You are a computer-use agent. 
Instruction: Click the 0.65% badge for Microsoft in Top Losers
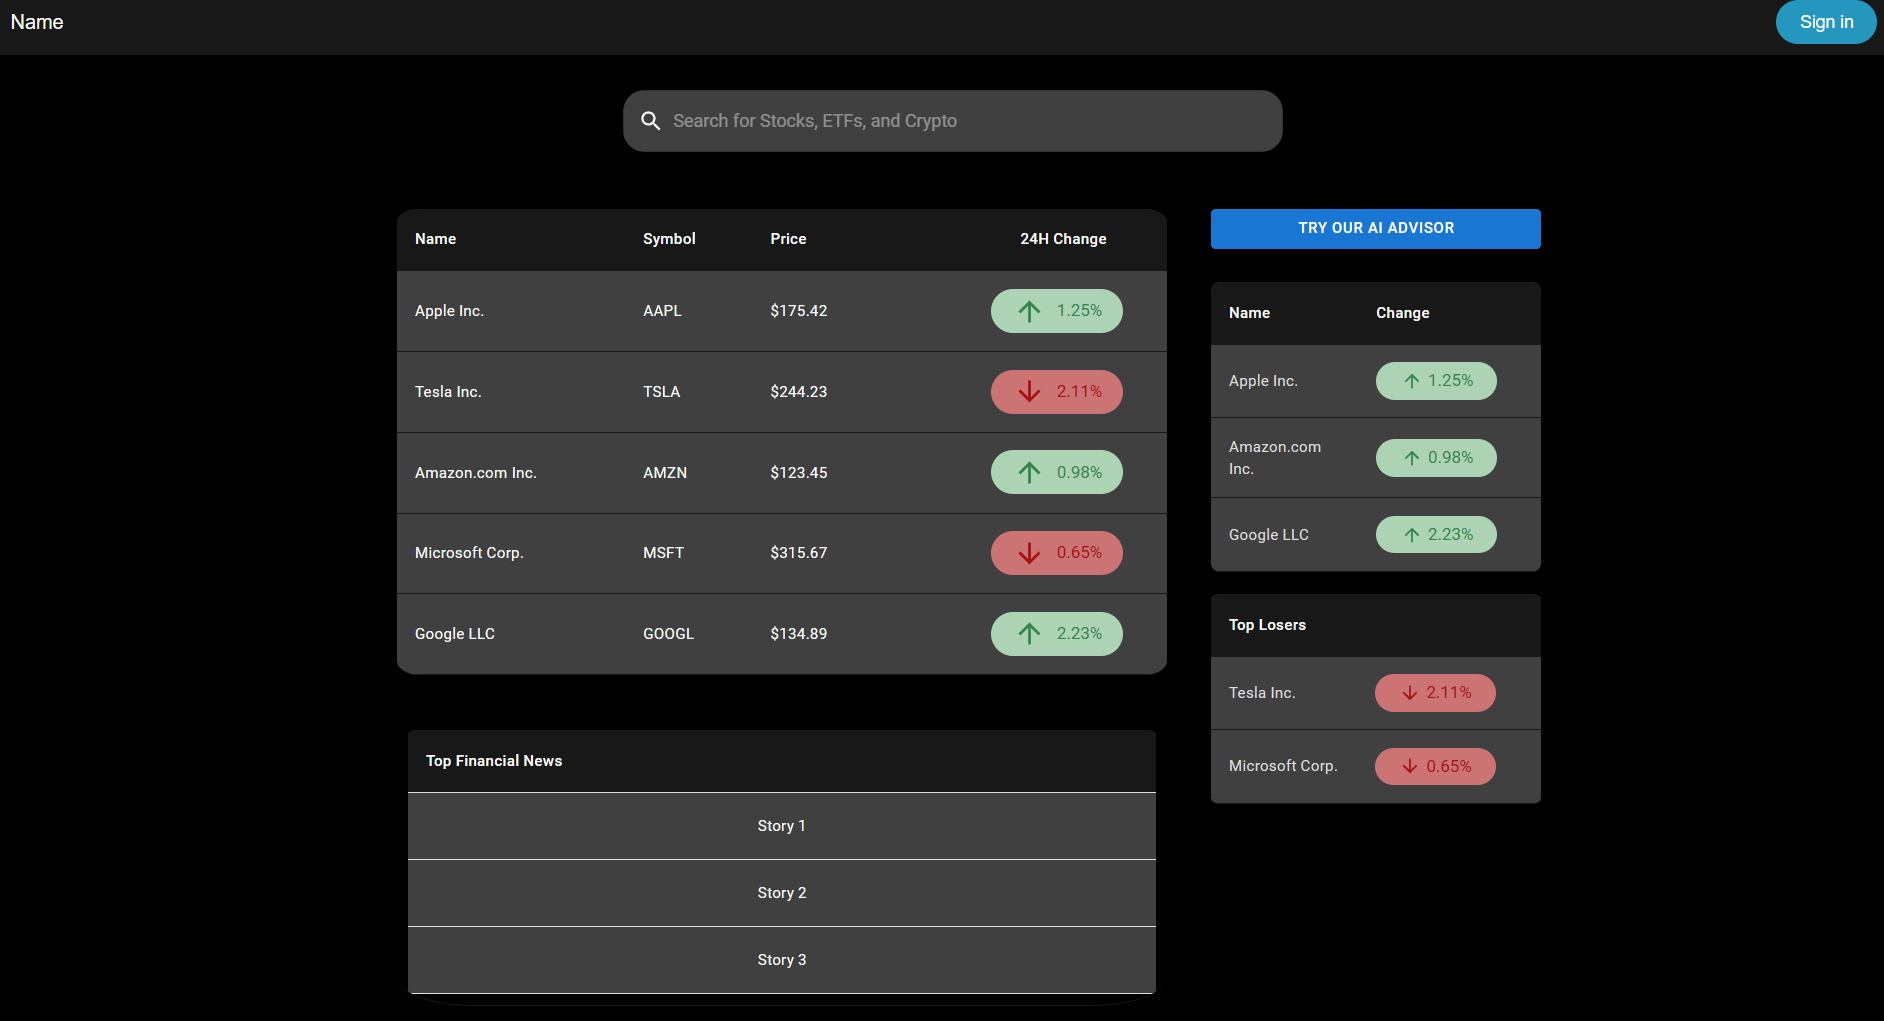coord(1435,766)
